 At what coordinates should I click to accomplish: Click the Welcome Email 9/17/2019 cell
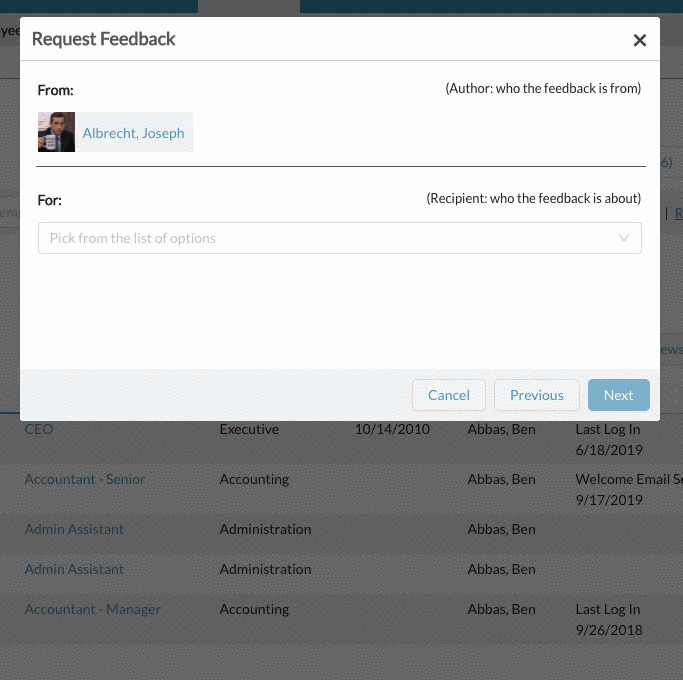[629, 490]
